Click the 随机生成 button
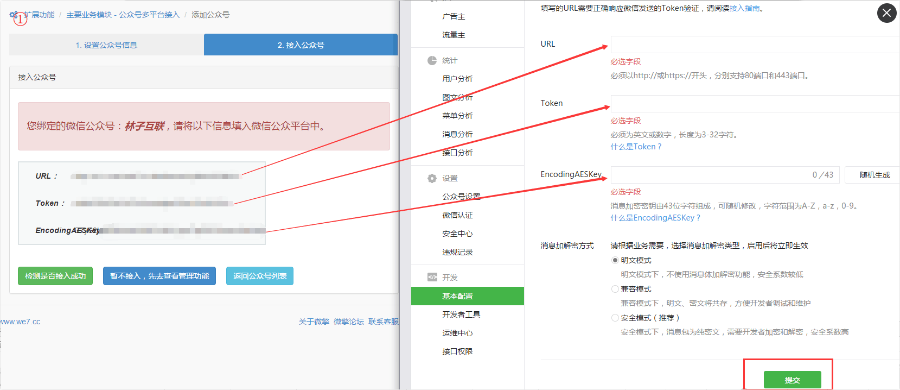This screenshot has width=900, height=390. (x=872, y=175)
